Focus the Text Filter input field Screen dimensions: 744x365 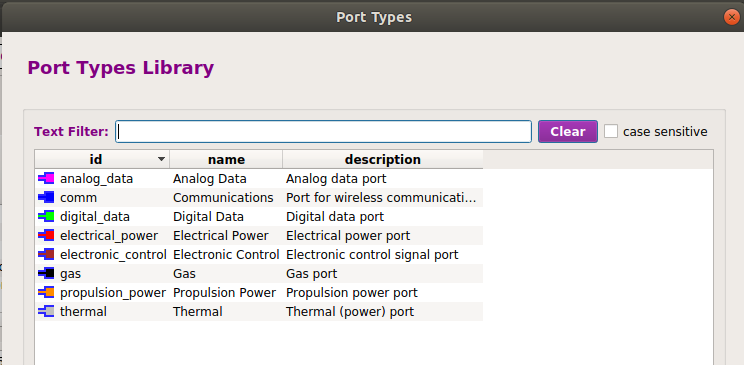pyautogui.click(x=324, y=131)
